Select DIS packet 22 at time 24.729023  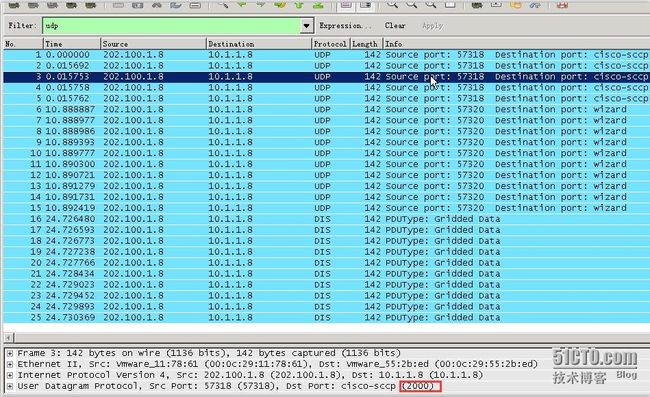point(327,285)
